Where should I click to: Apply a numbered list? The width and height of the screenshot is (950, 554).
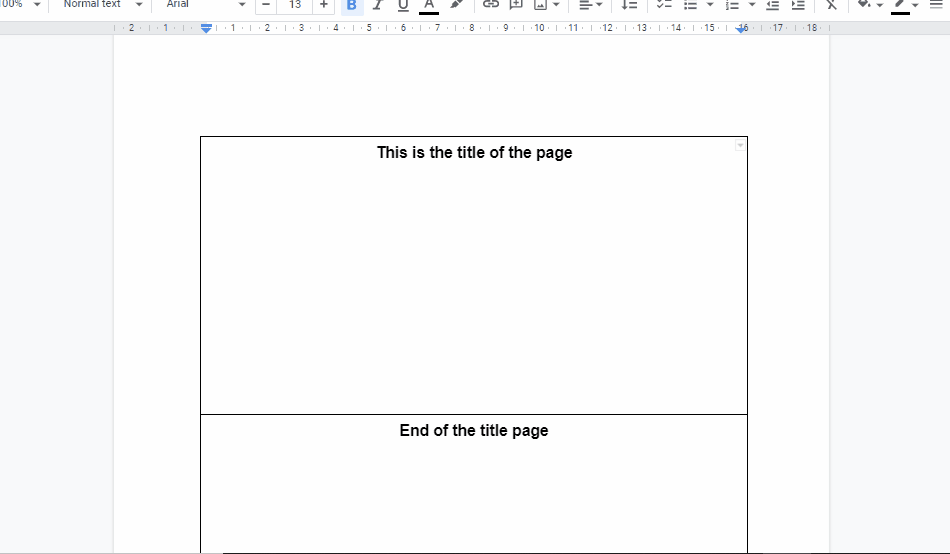[732, 5]
